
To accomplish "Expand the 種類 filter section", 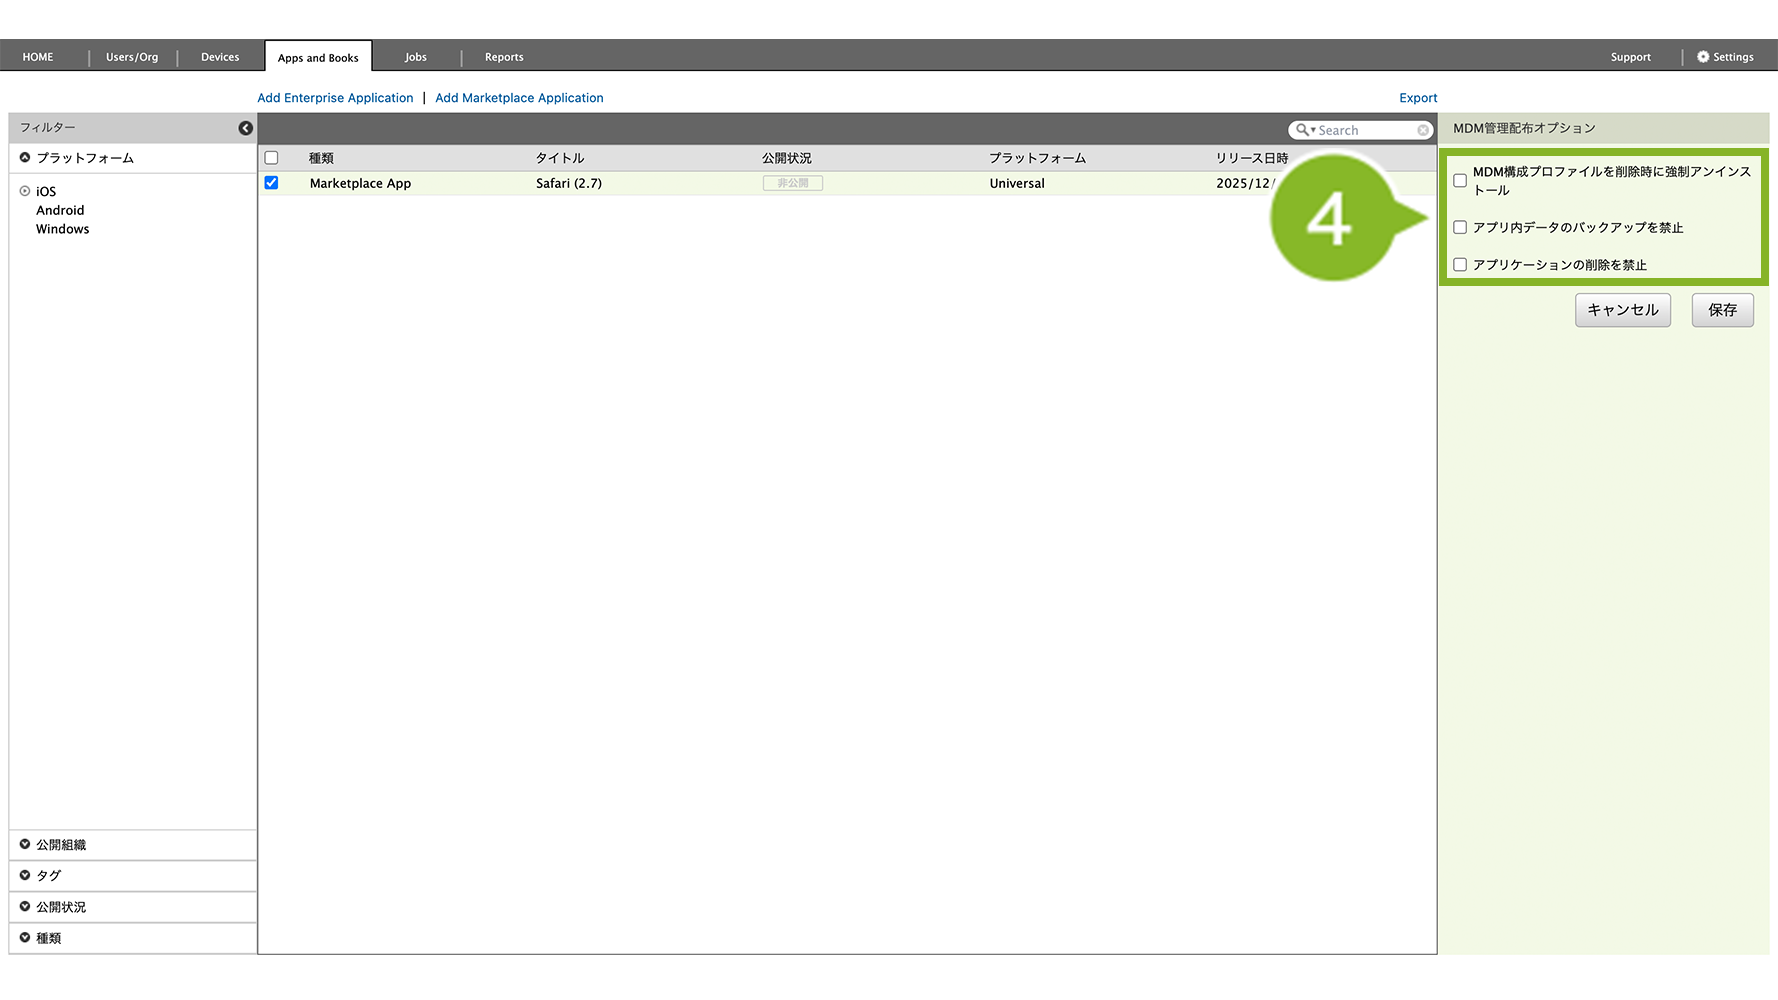I will coord(25,938).
